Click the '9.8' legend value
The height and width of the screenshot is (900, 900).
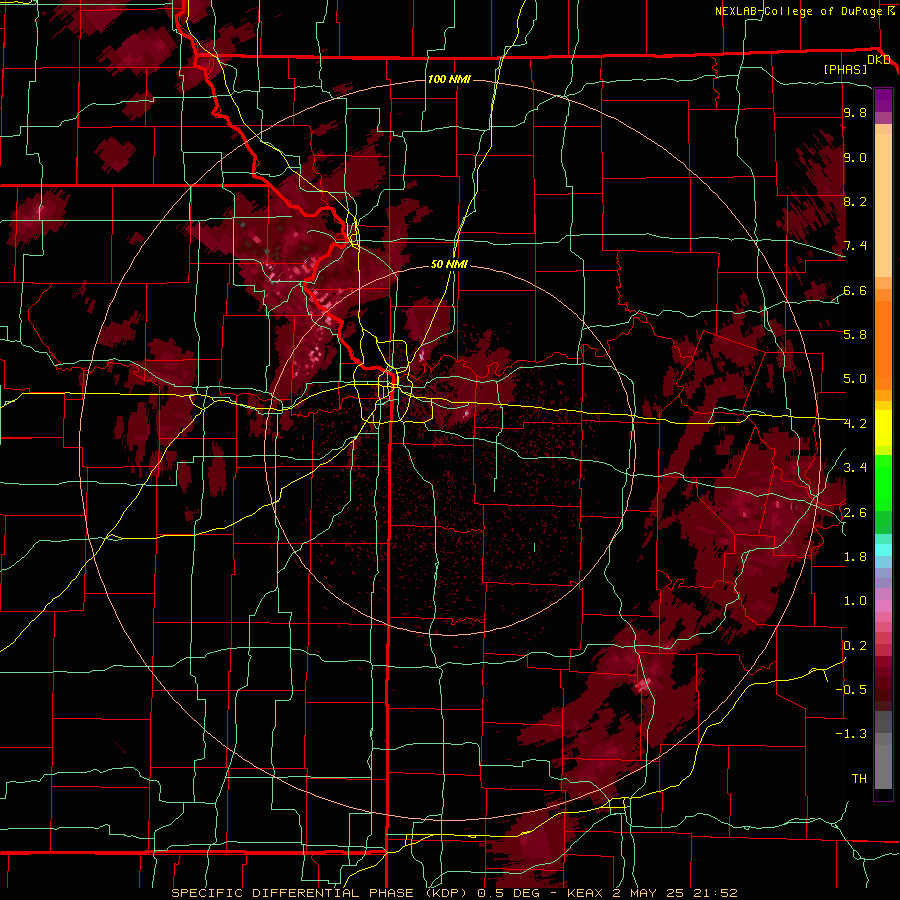click(855, 112)
